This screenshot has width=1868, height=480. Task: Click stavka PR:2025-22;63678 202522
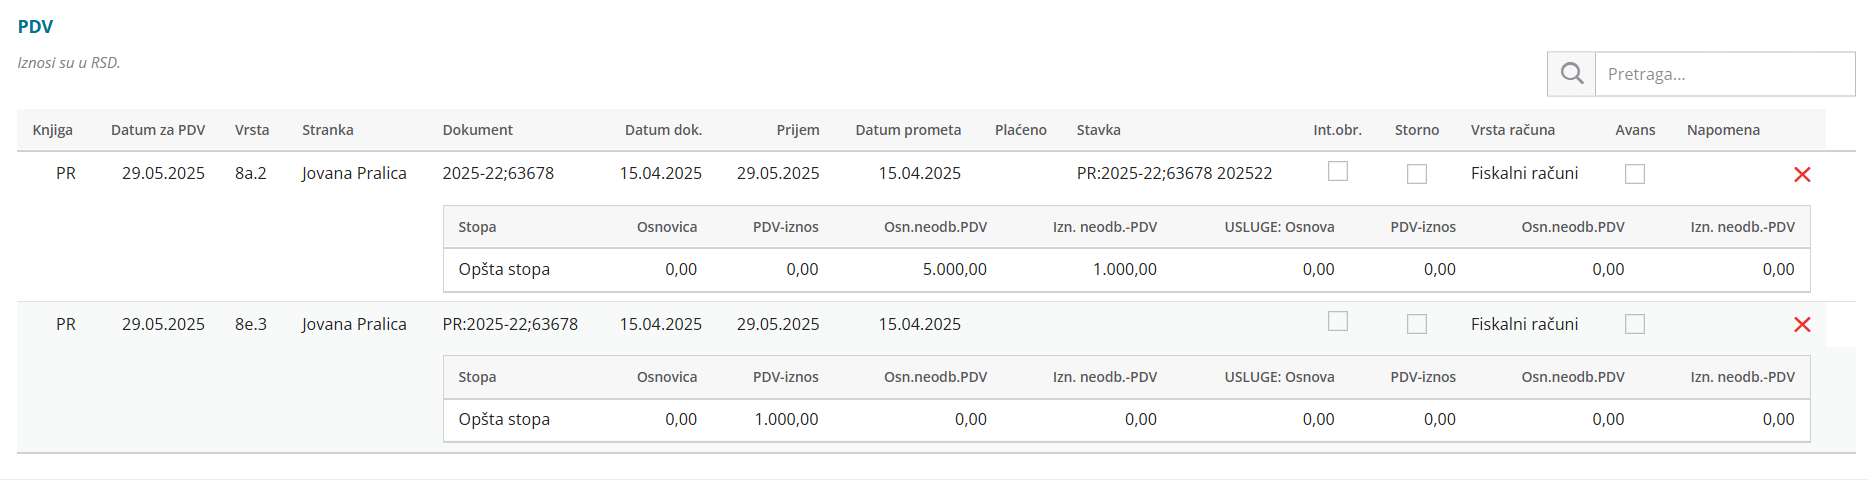pos(1174,173)
